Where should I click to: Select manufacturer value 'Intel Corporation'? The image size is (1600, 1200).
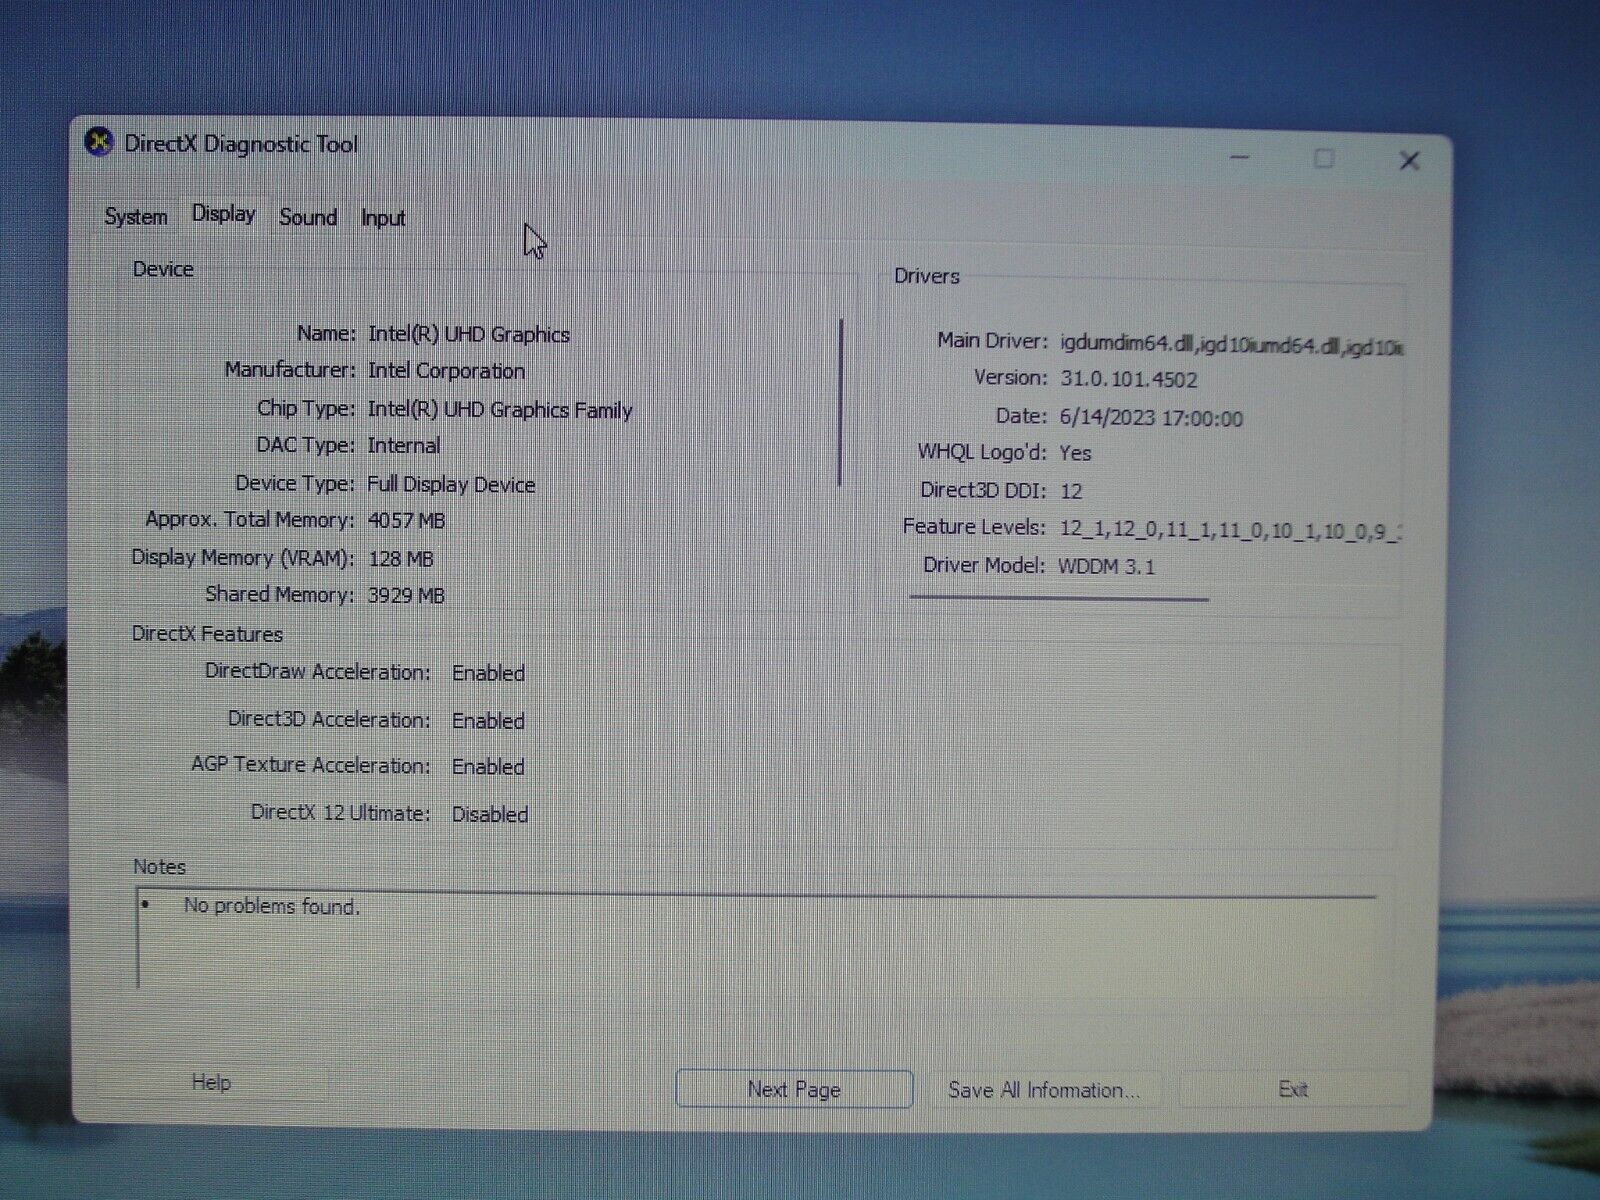click(446, 371)
